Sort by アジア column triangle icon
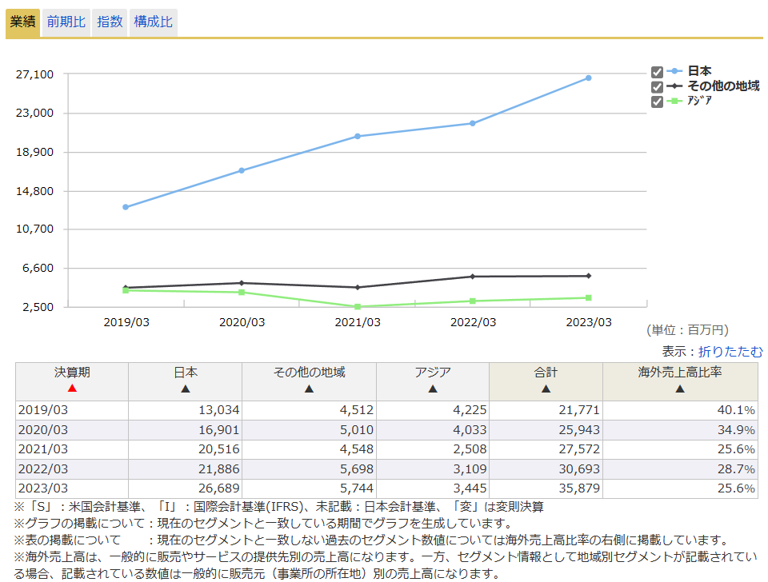 [x=432, y=389]
